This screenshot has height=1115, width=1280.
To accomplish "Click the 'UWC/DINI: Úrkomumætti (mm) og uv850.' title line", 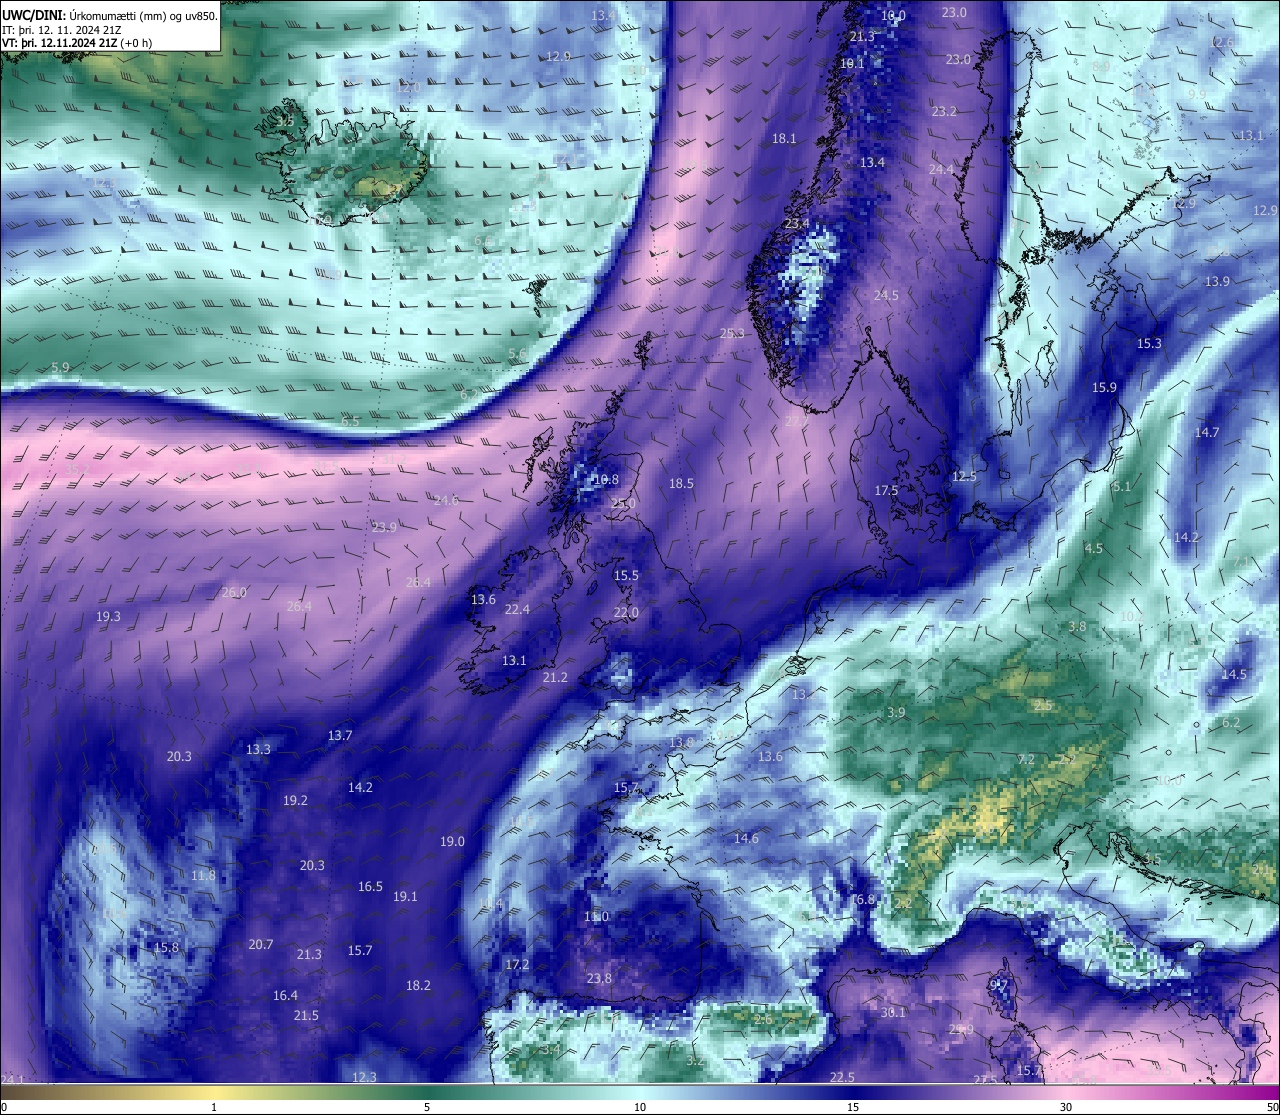I will point(110,15).
